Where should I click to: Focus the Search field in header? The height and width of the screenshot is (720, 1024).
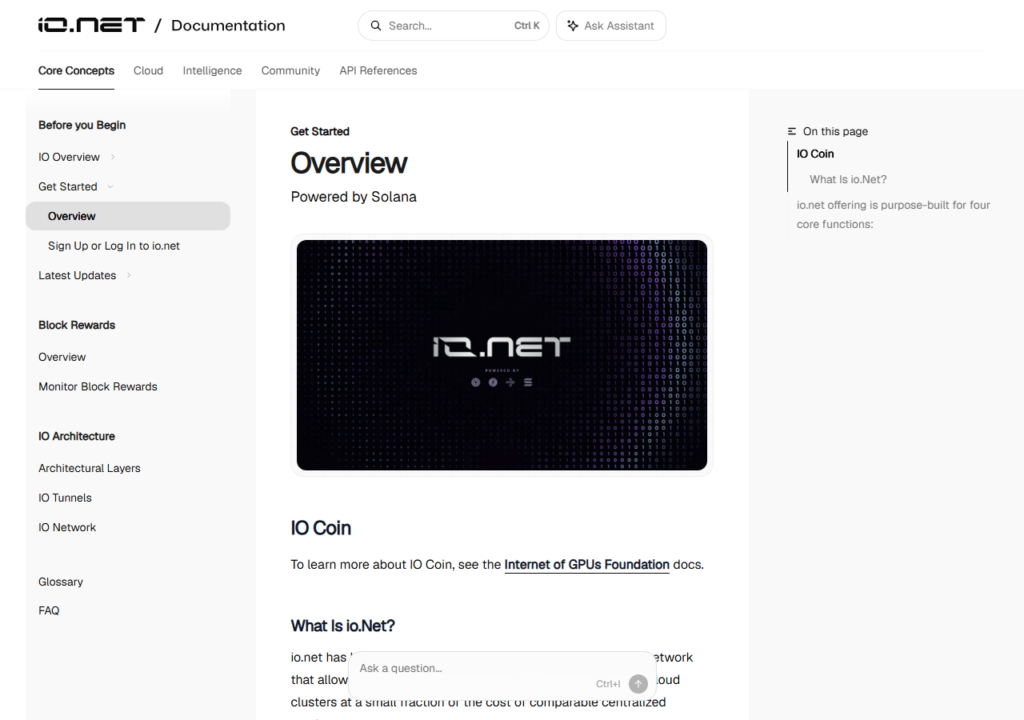click(x=453, y=25)
